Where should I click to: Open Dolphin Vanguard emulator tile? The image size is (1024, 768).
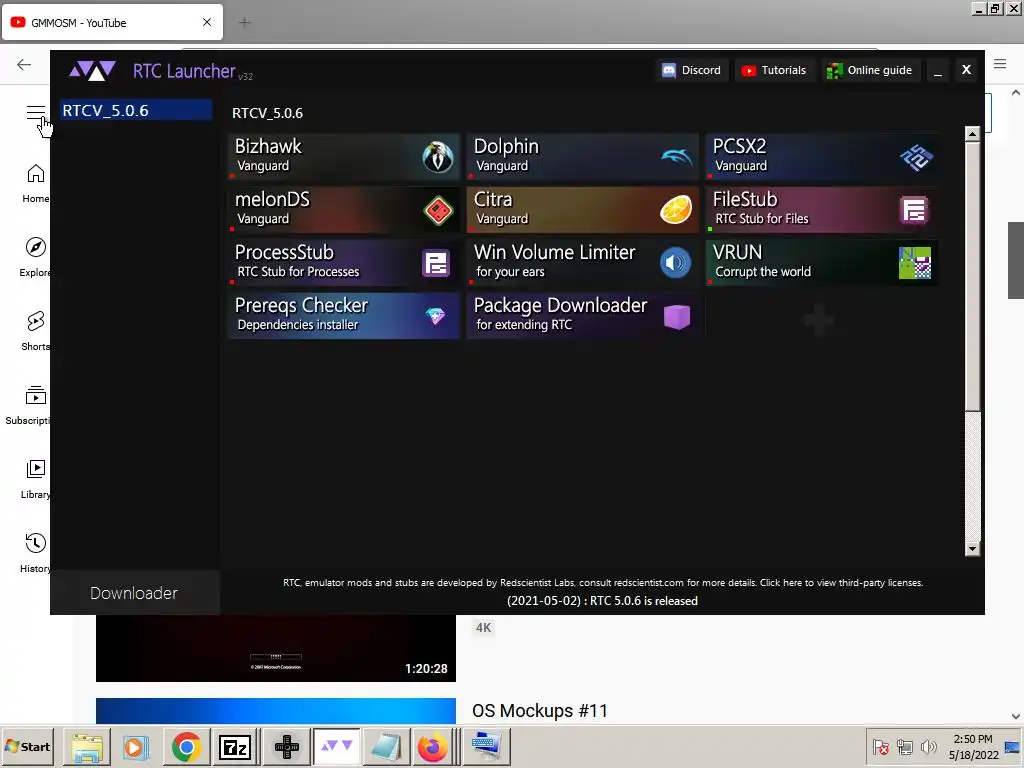pyautogui.click(x=583, y=157)
